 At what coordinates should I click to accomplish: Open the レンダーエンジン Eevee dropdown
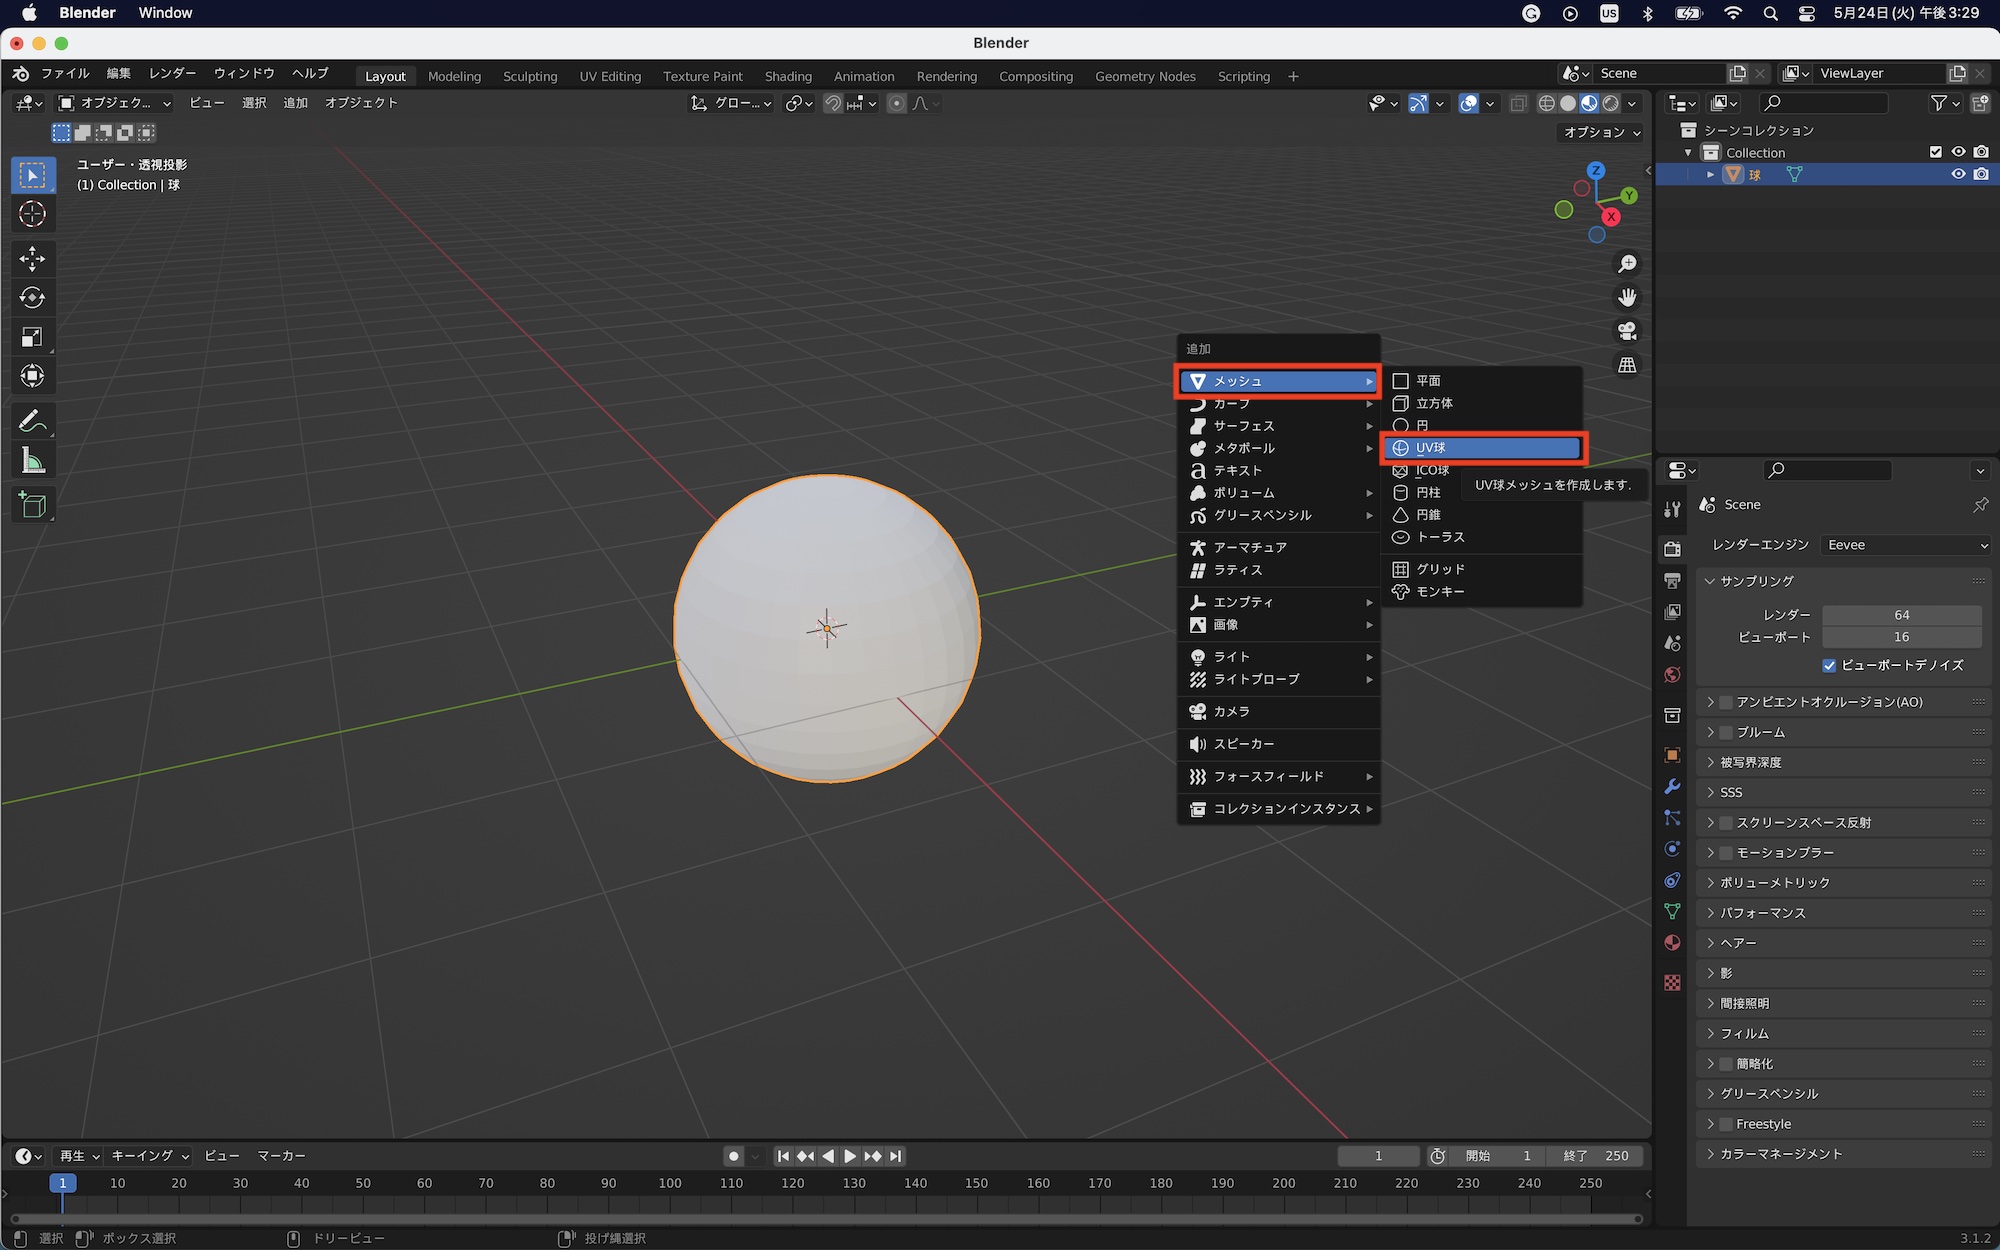1905,545
